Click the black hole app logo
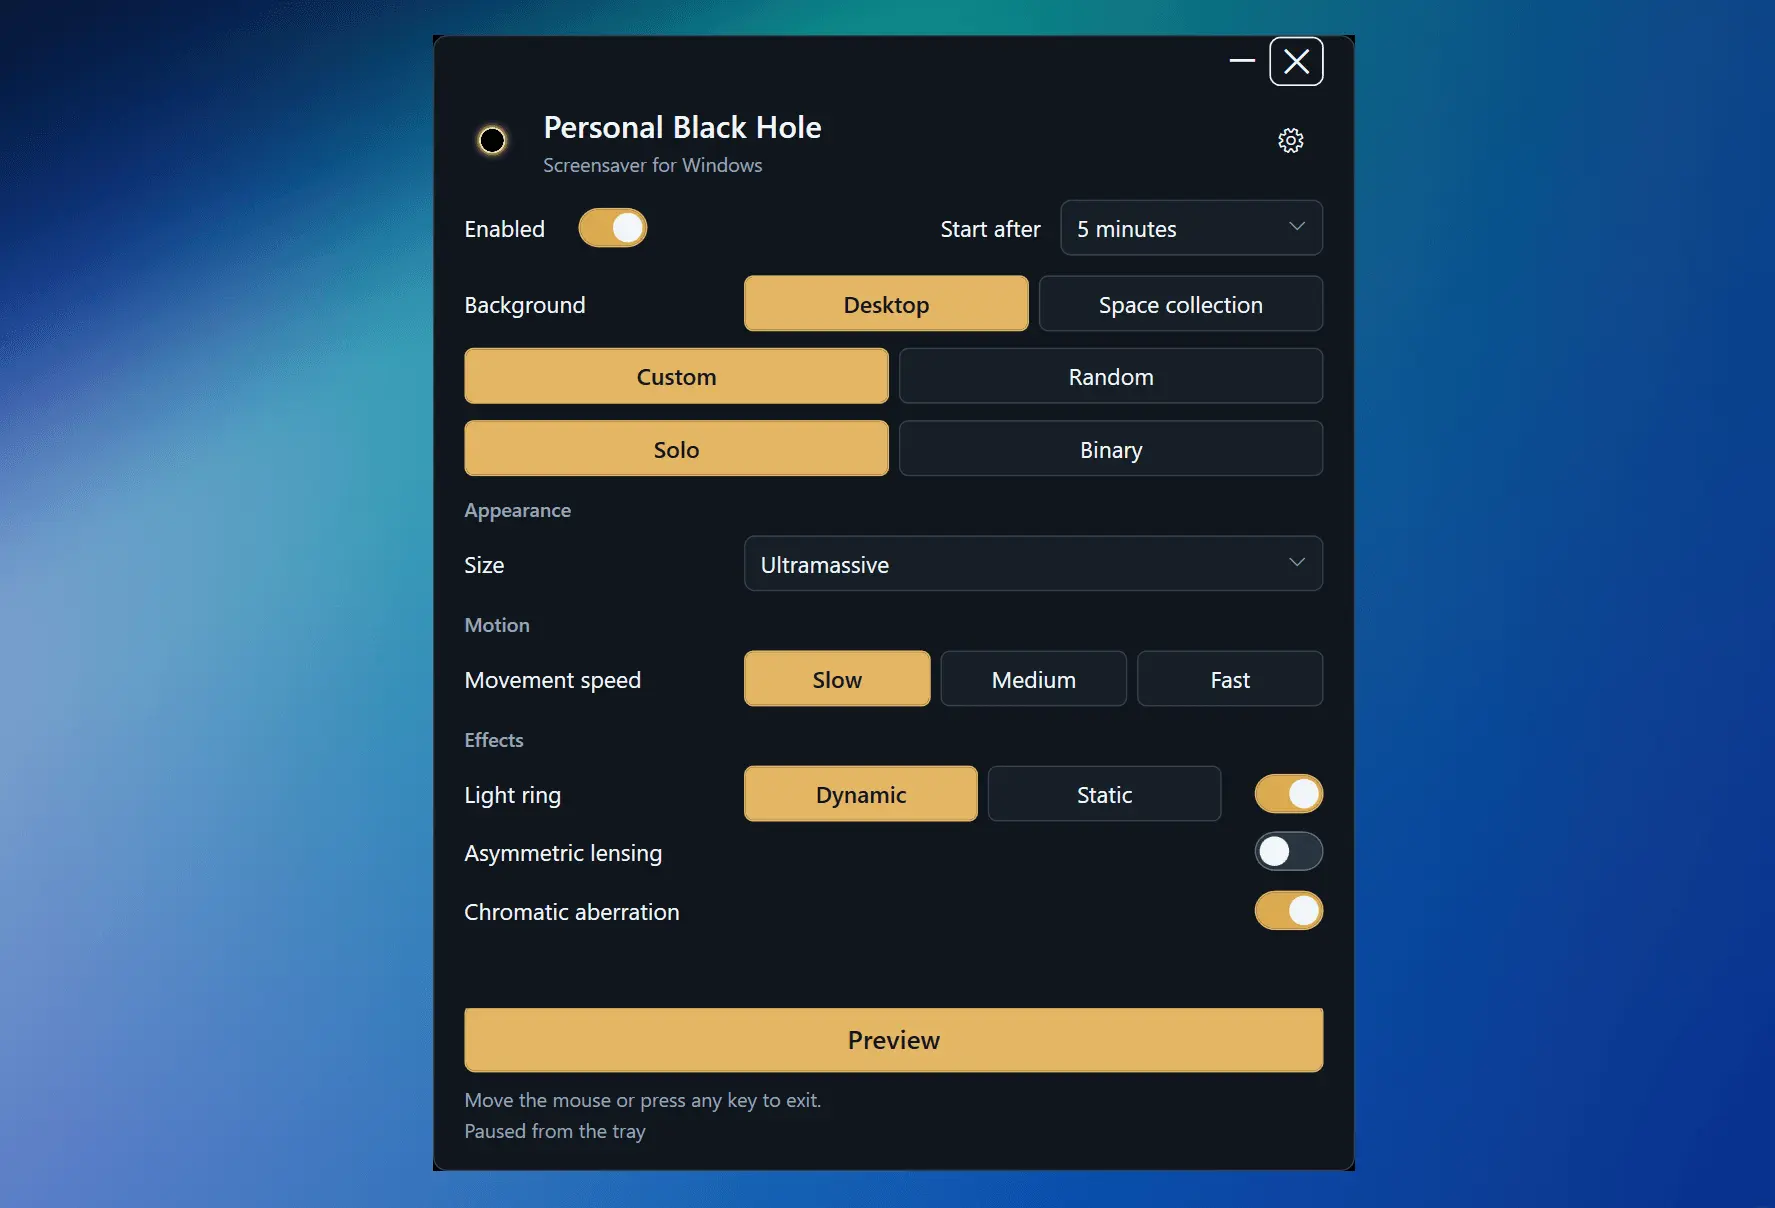Viewport: 1775px width, 1208px height. click(492, 140)
